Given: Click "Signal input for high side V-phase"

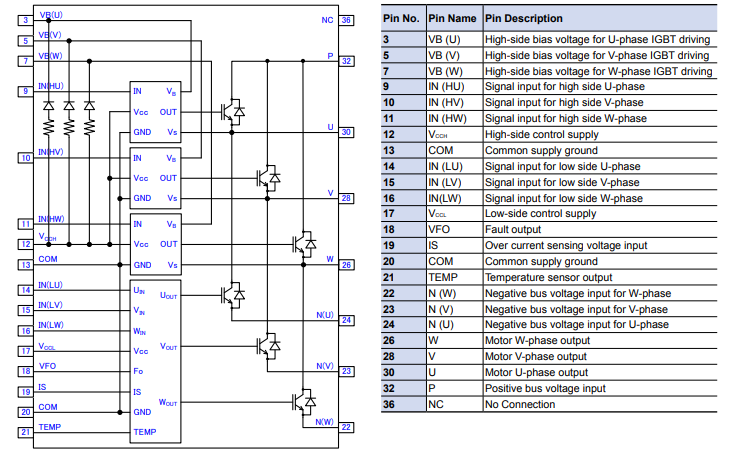Looking at the screenshot, I should pos(564,103).
